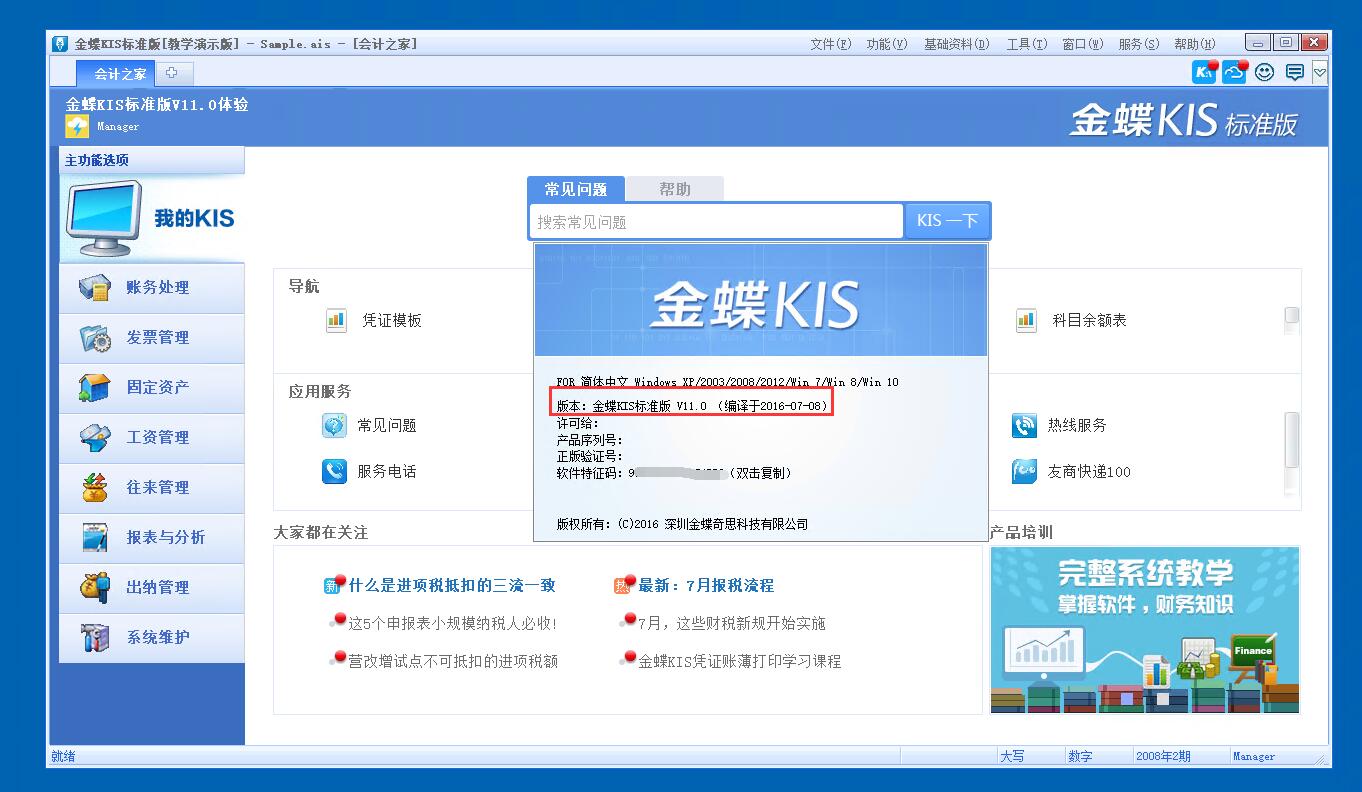The height and width of the screenshot is (792, 1362).
Task: Open 报表与分析 module
Action: tap(151, 538)
